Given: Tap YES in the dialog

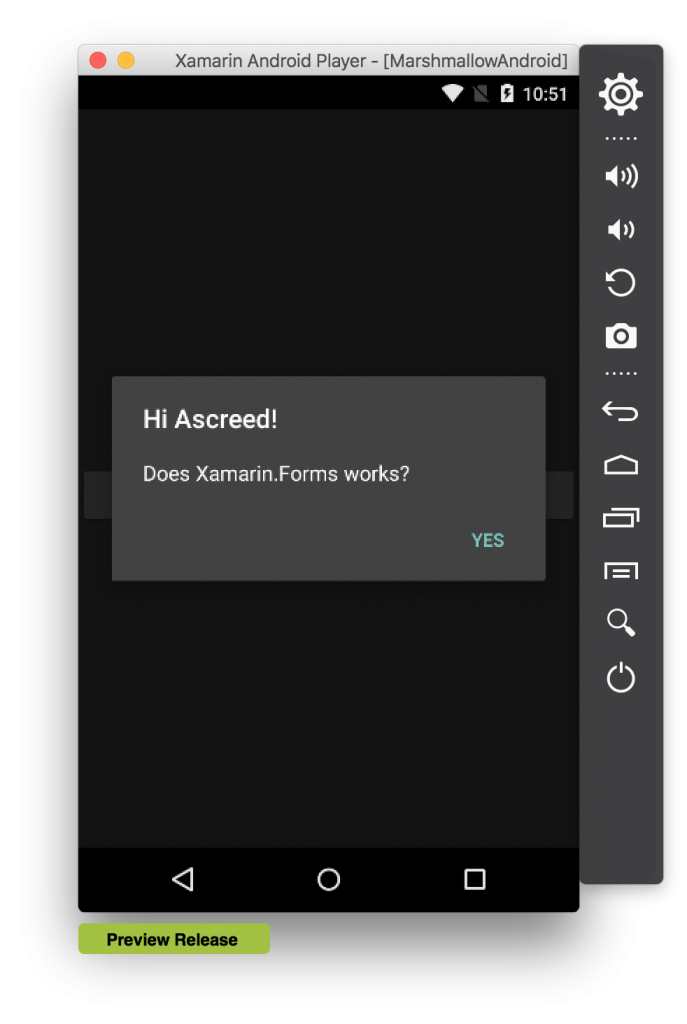Looking at the screenshot, I should [488, 540].
